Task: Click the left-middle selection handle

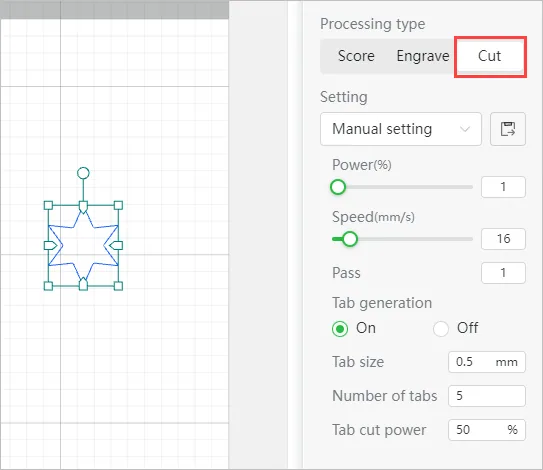Action: point(50,246)
